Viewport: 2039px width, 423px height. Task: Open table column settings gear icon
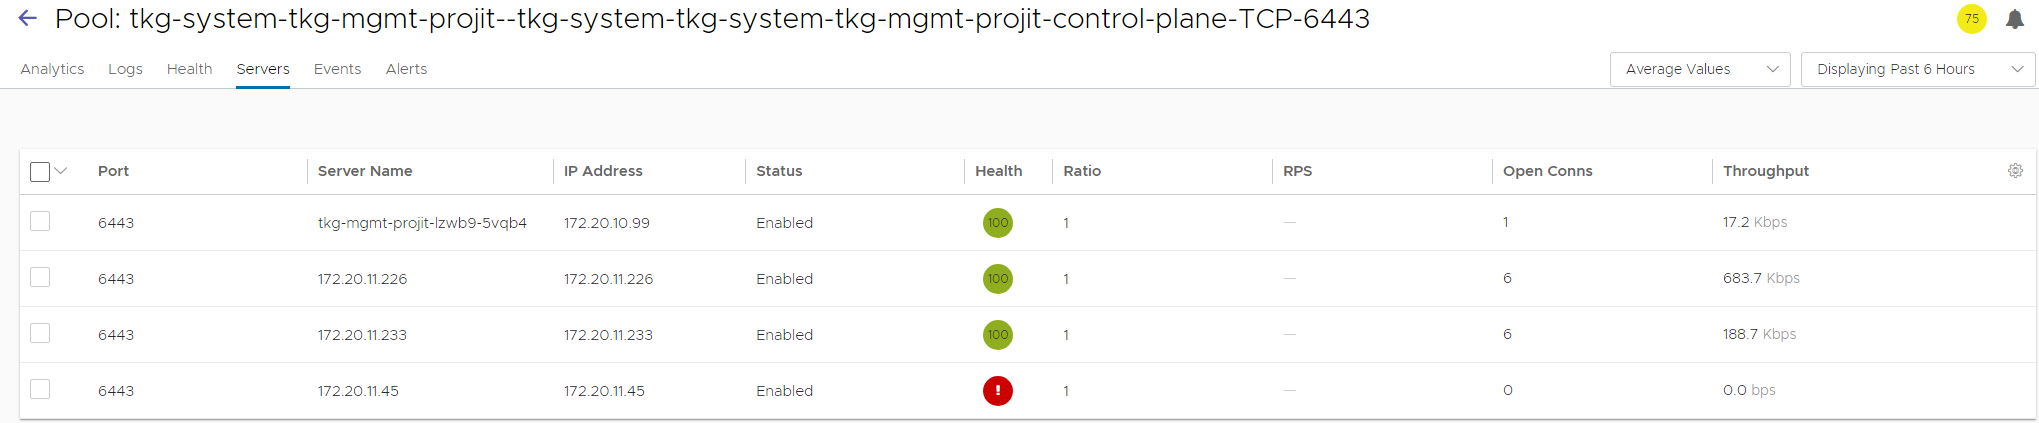(2015, 171)
